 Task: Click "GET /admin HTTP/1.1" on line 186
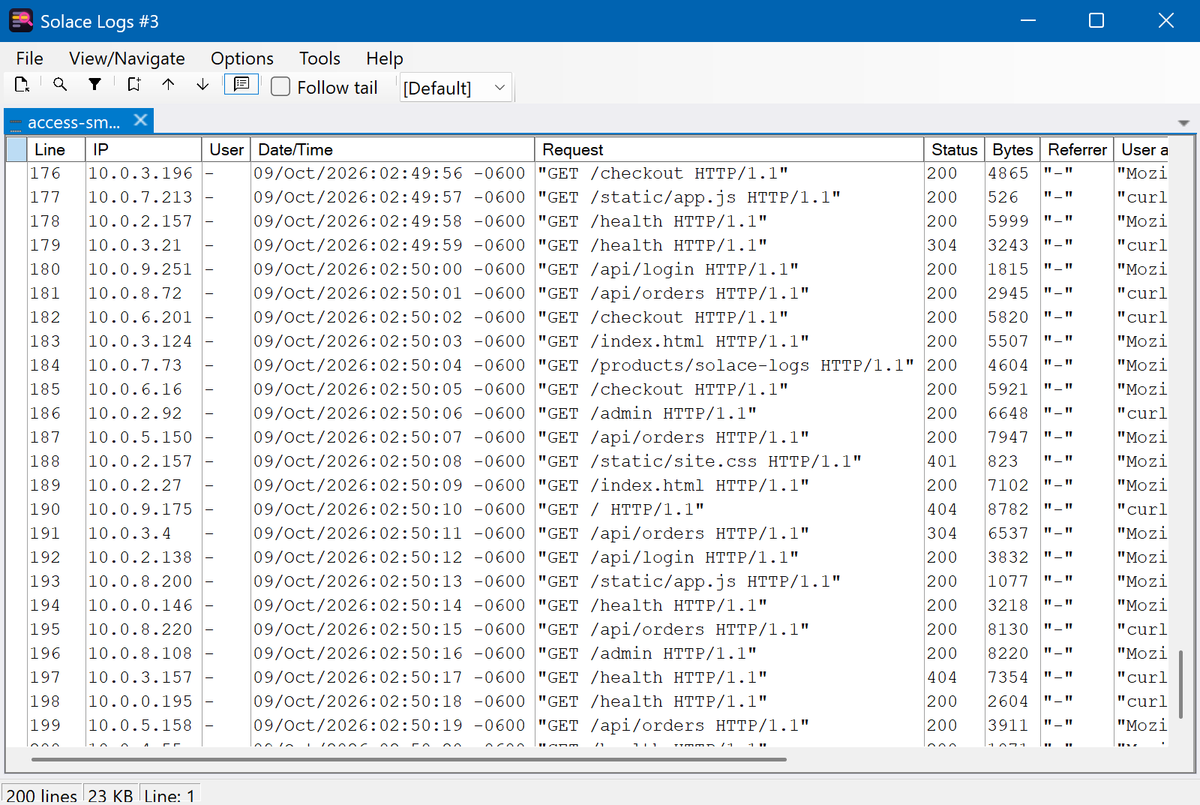[647, 413]
